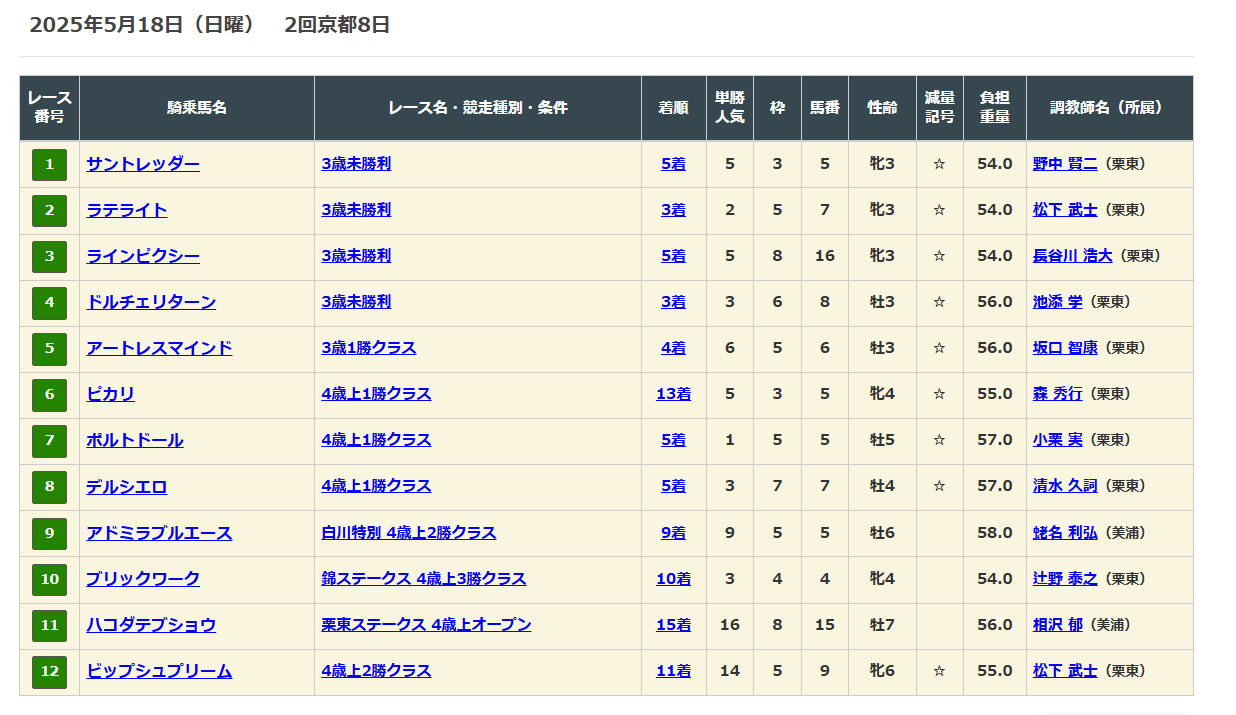This screenshot has width=1236, height=715.
Task: Open trainer link 野中 賢二
Action: 1064,164
